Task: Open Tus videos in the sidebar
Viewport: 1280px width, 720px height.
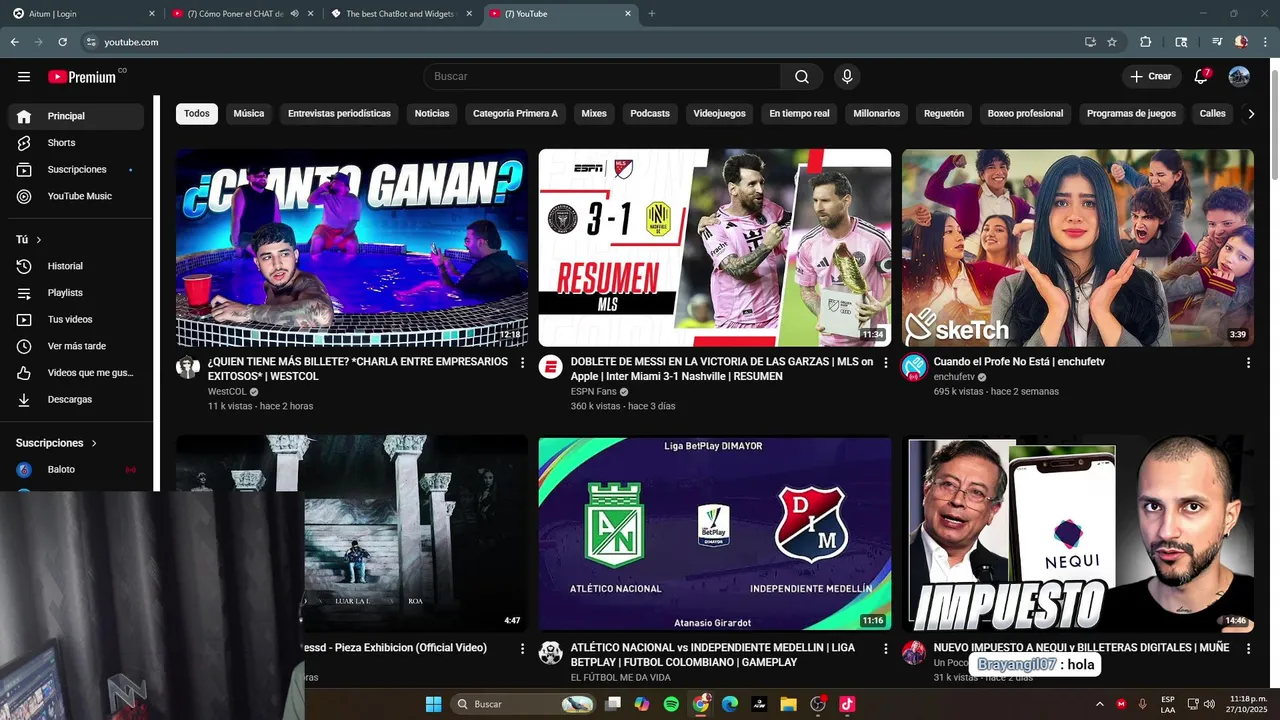Action: coord(76,319)
